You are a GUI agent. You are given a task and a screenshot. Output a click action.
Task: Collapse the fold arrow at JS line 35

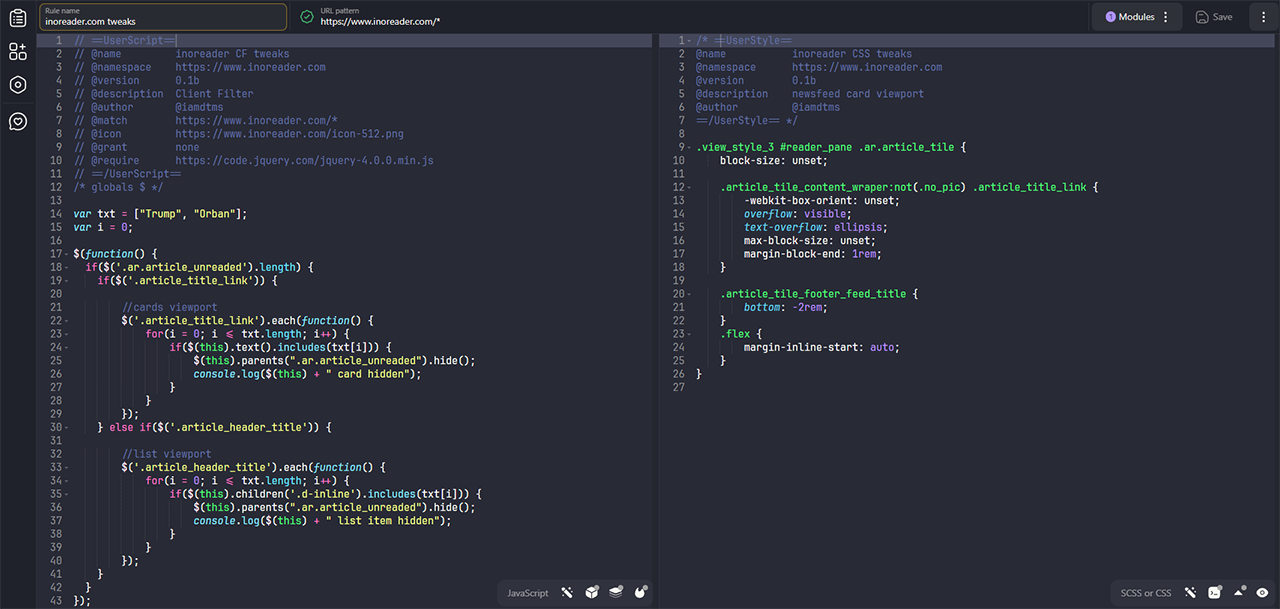(66, 494)
